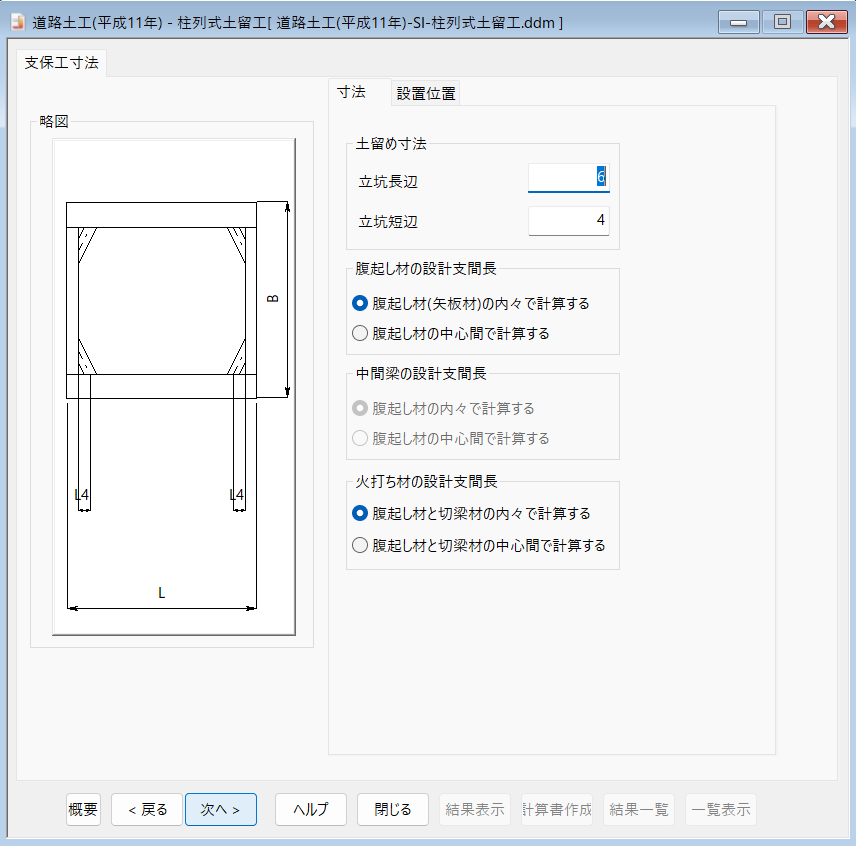Click the B dimension label in diagram
The height and width of the screenshot is (846, 856).
coord(273,299)
